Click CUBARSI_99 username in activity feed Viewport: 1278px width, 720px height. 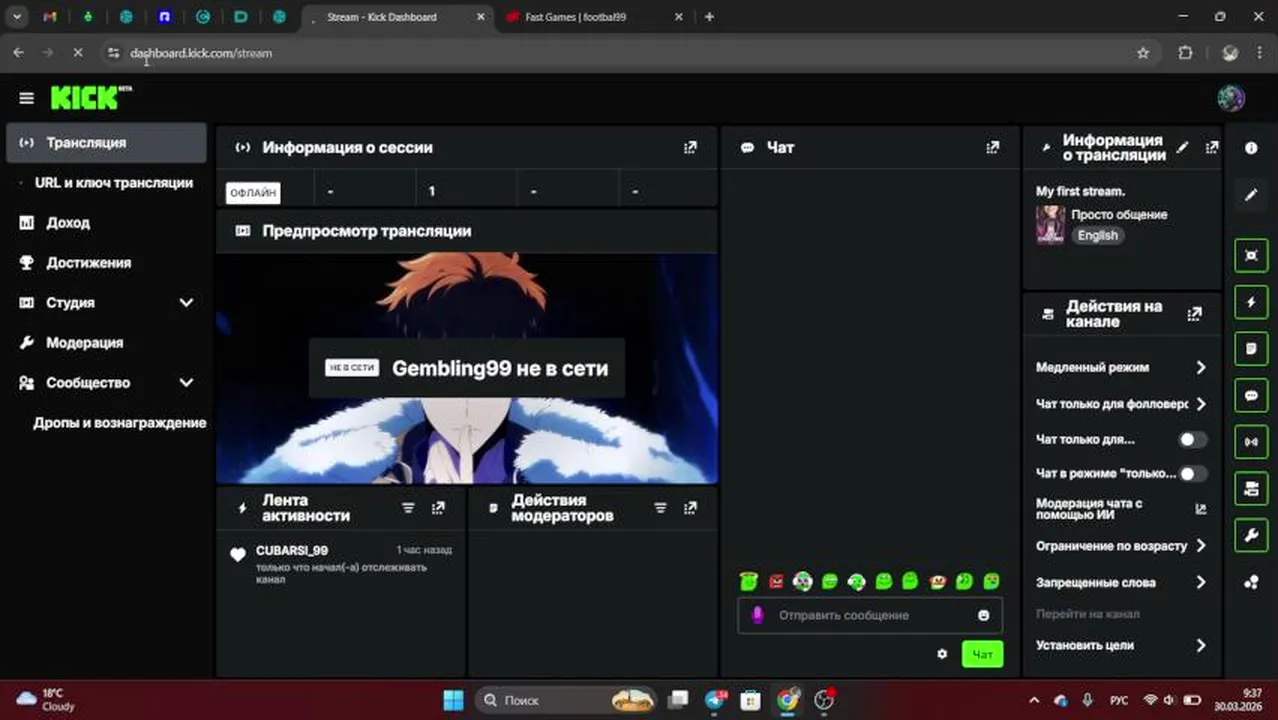coord(292,550)
